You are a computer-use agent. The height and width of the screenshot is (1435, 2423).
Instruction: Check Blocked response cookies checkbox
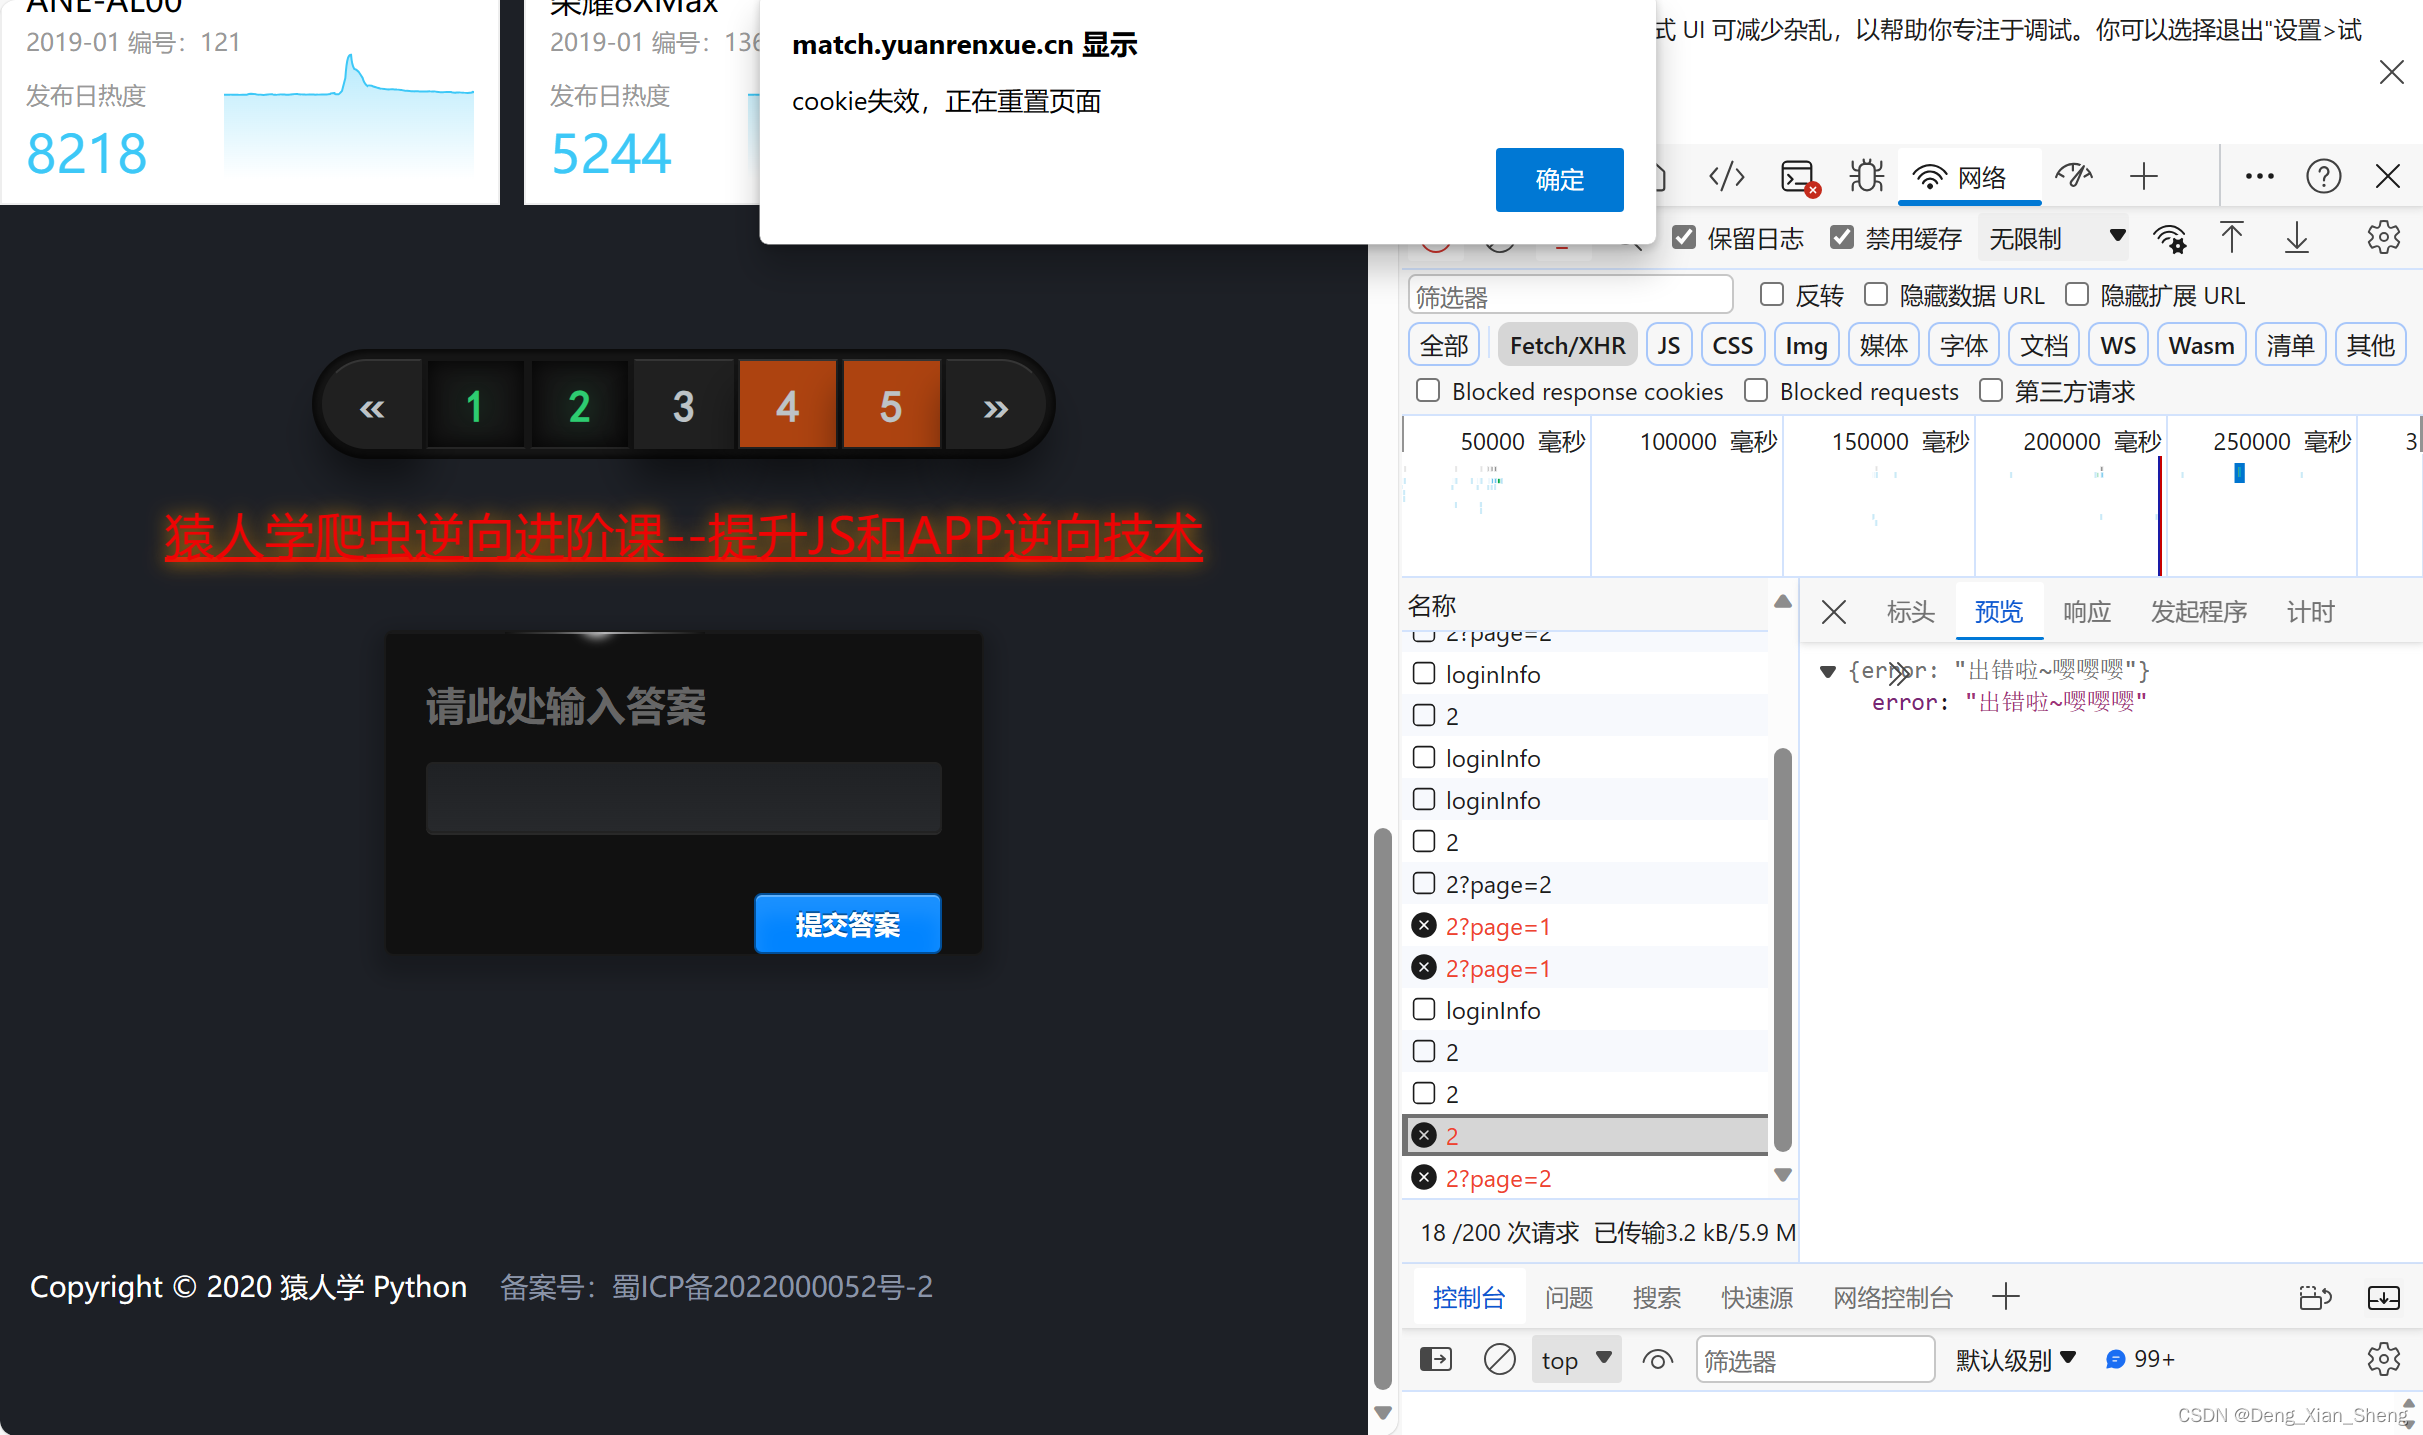tap(1428, 390)
